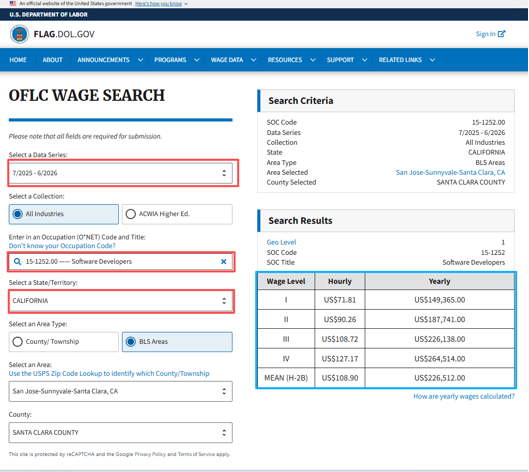
Task: Open the 'Don't know your Occupation Code?' link
Action: pos(62,246)
